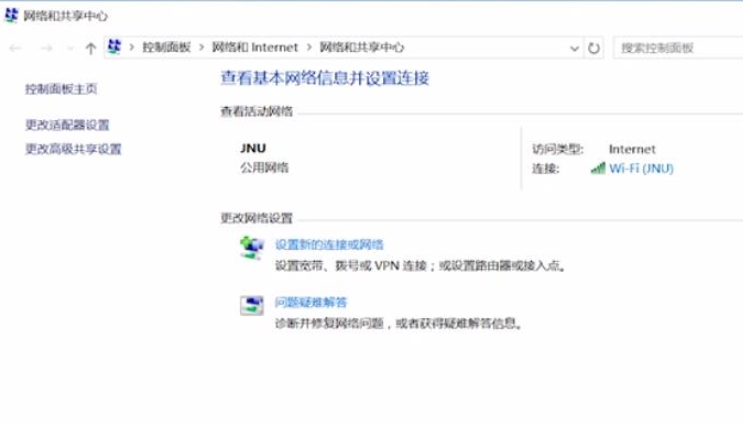Click the 问题疑难解答 icon

250,306
